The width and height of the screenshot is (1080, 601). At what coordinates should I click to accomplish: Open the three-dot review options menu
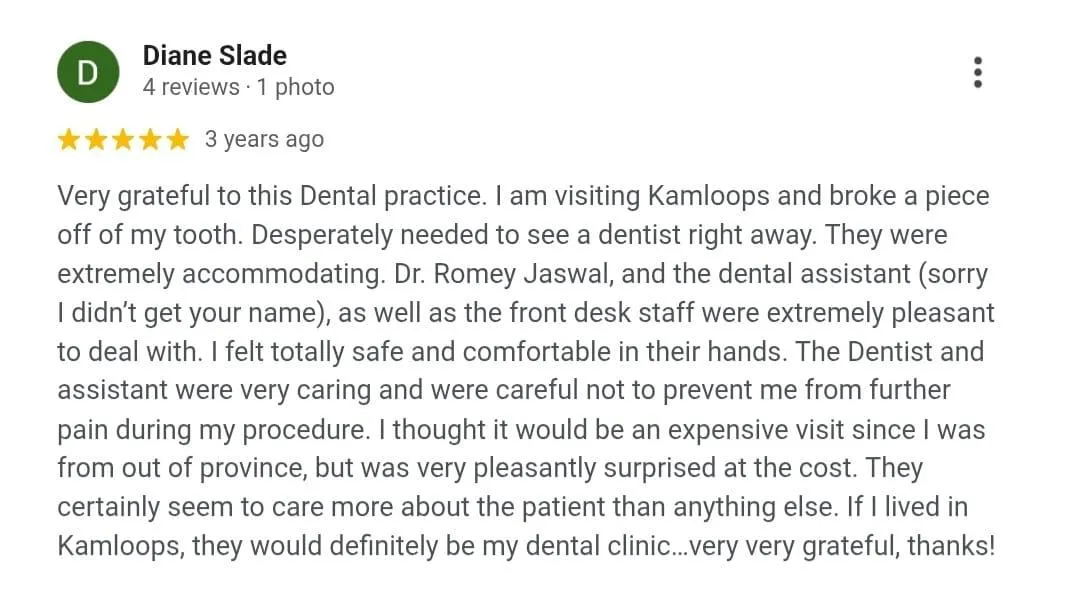(977, 72)
